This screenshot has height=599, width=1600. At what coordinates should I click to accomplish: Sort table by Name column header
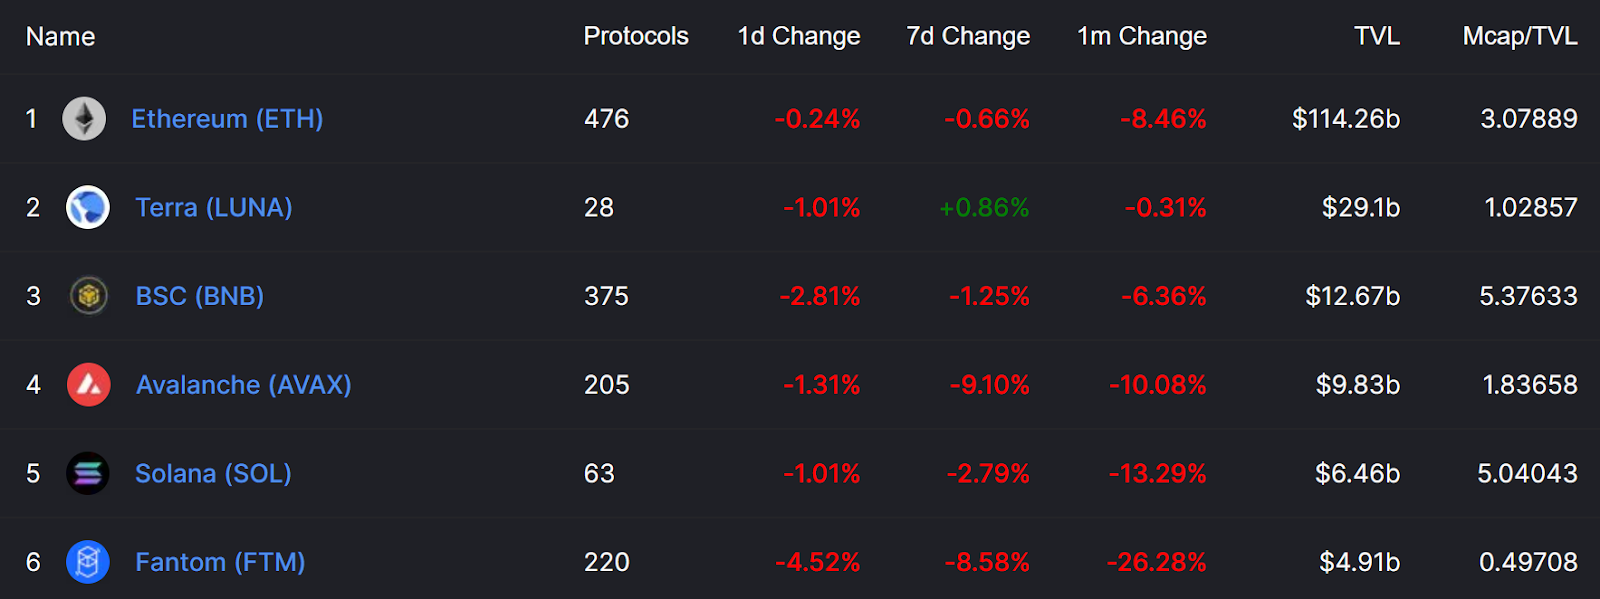tap(60, 37)
